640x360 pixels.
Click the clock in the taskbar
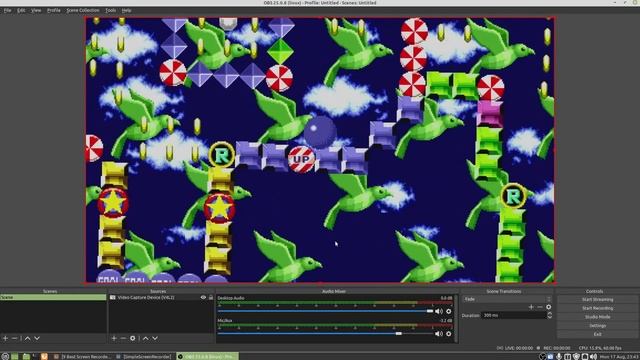pos(620,357)
